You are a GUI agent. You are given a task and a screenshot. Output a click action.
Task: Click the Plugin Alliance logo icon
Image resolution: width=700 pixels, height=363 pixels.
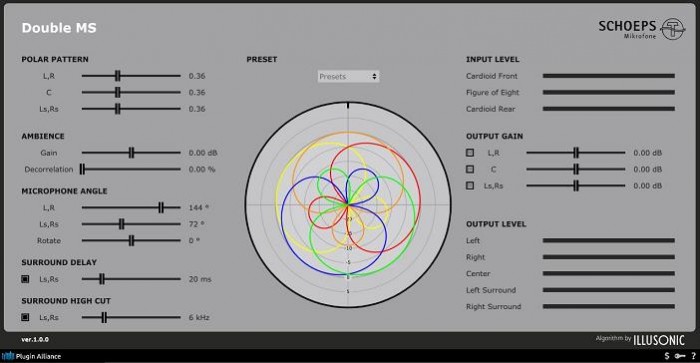coord(8,356)
